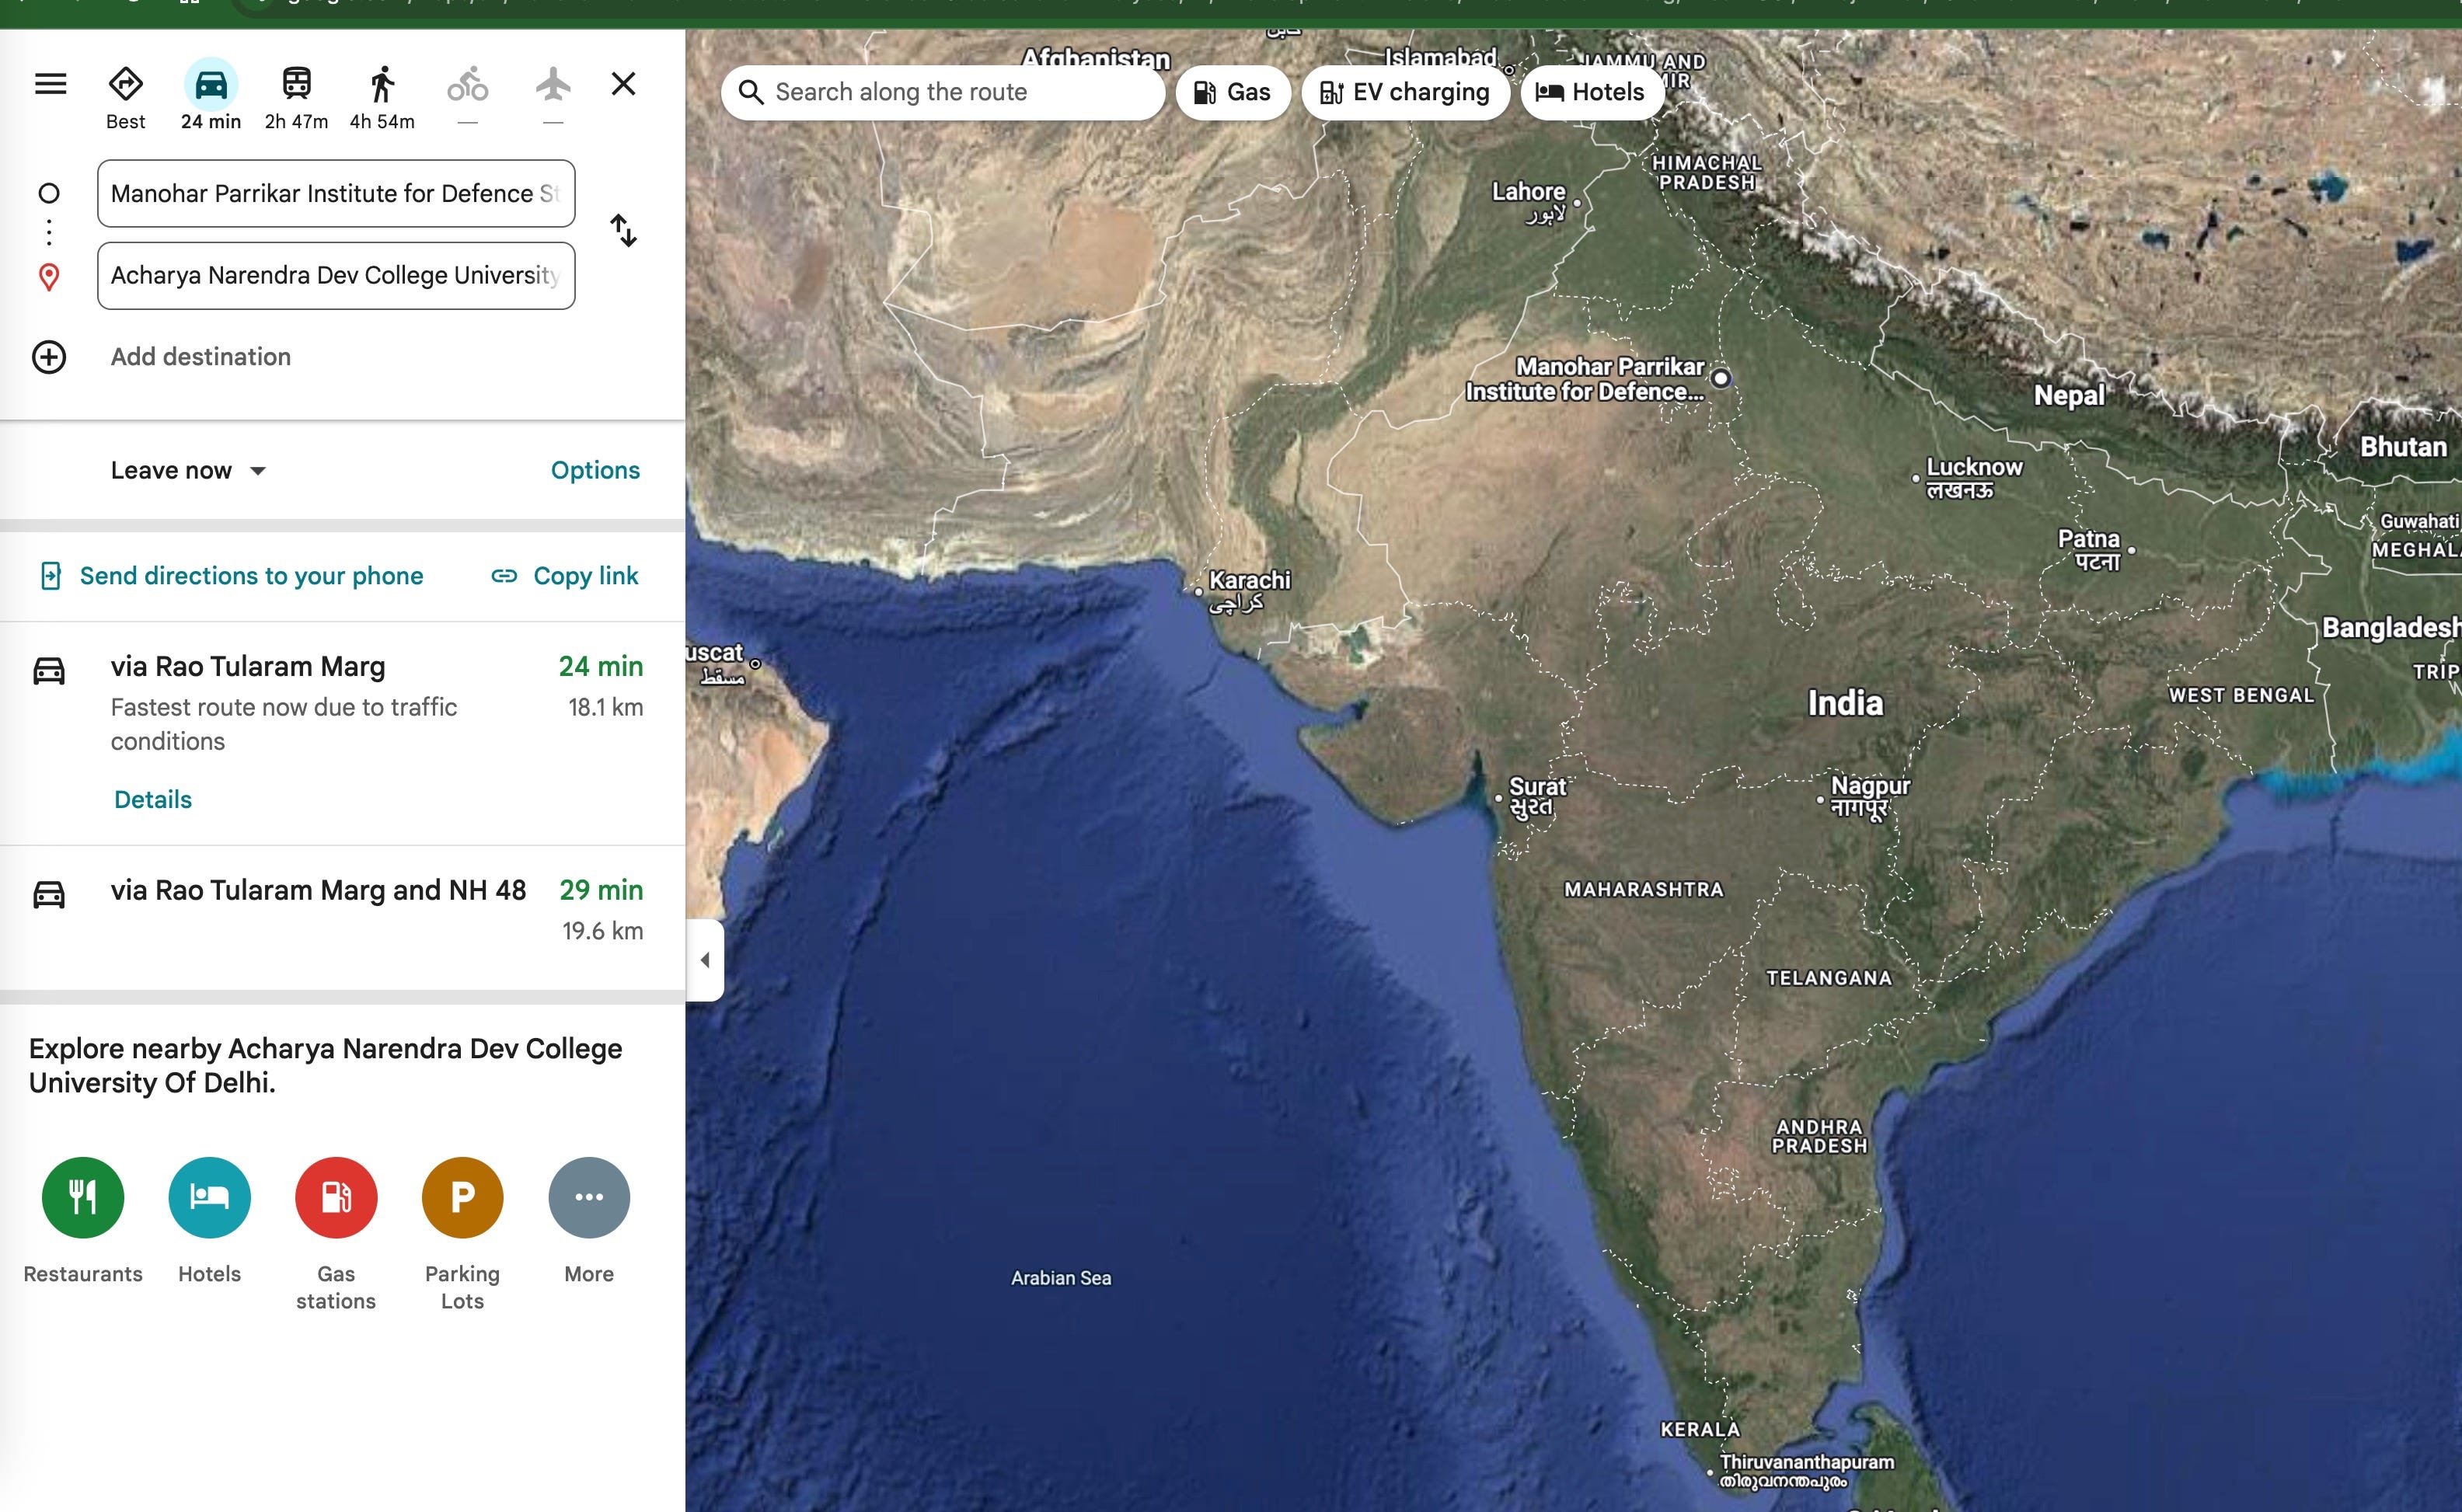Edit the Manohar Parrikar Institute starting point
Viewport: 2462px width, 1512px height.
click(336, 193)
